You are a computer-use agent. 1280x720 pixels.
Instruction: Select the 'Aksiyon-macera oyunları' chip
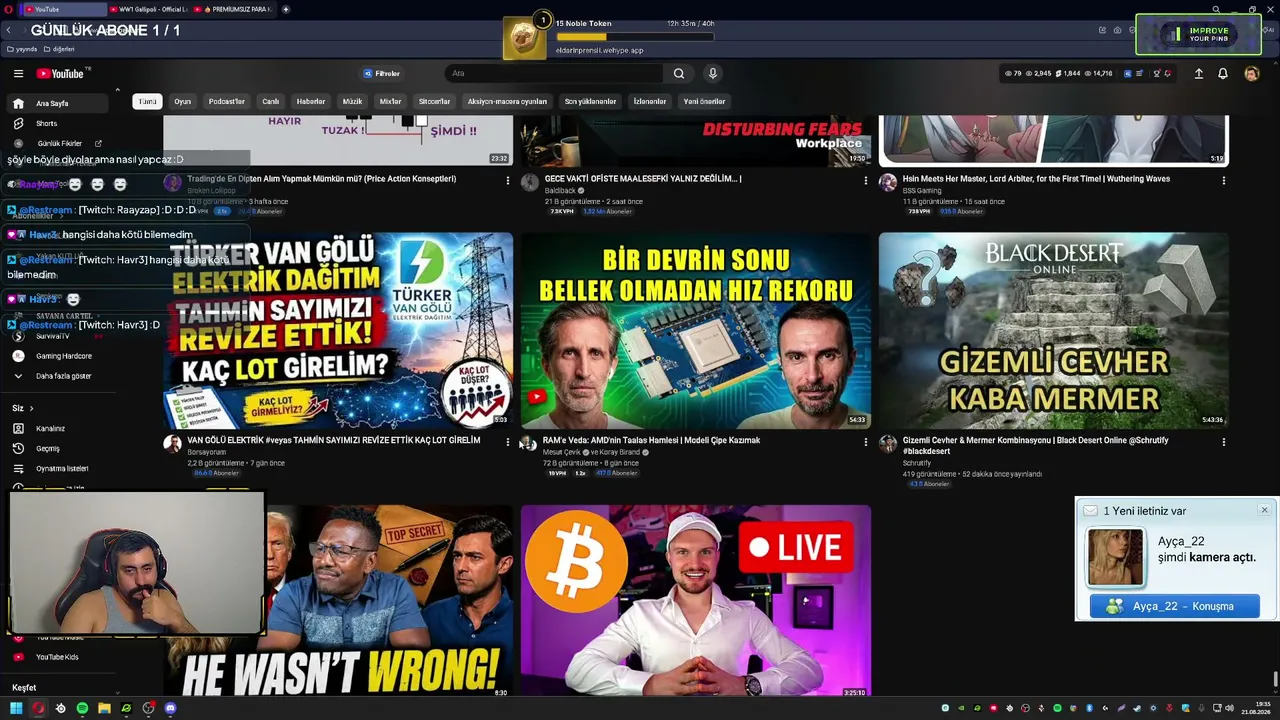click(507, 101)
